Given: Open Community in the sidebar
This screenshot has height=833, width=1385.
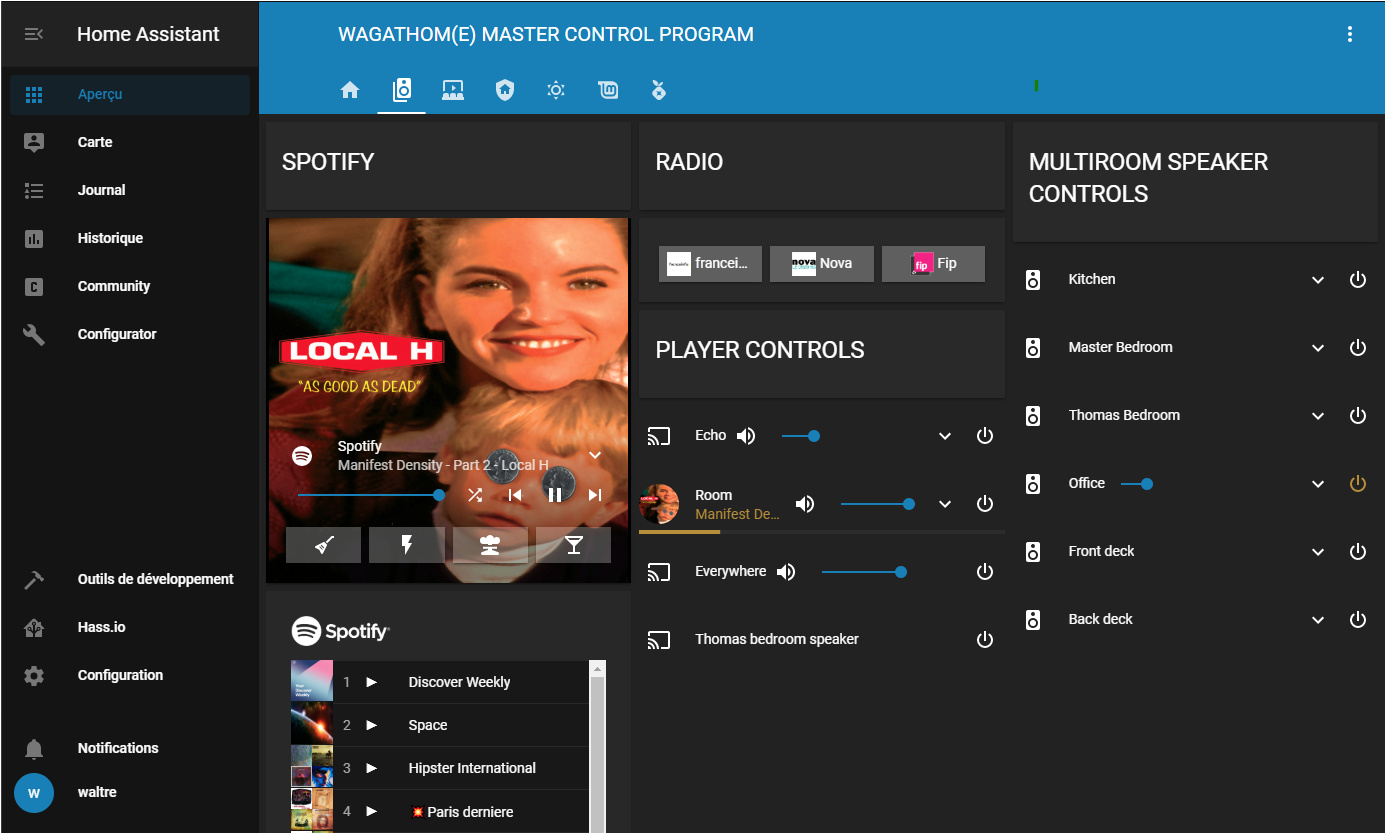Looking at the screenshot, I should click(130, 286).
